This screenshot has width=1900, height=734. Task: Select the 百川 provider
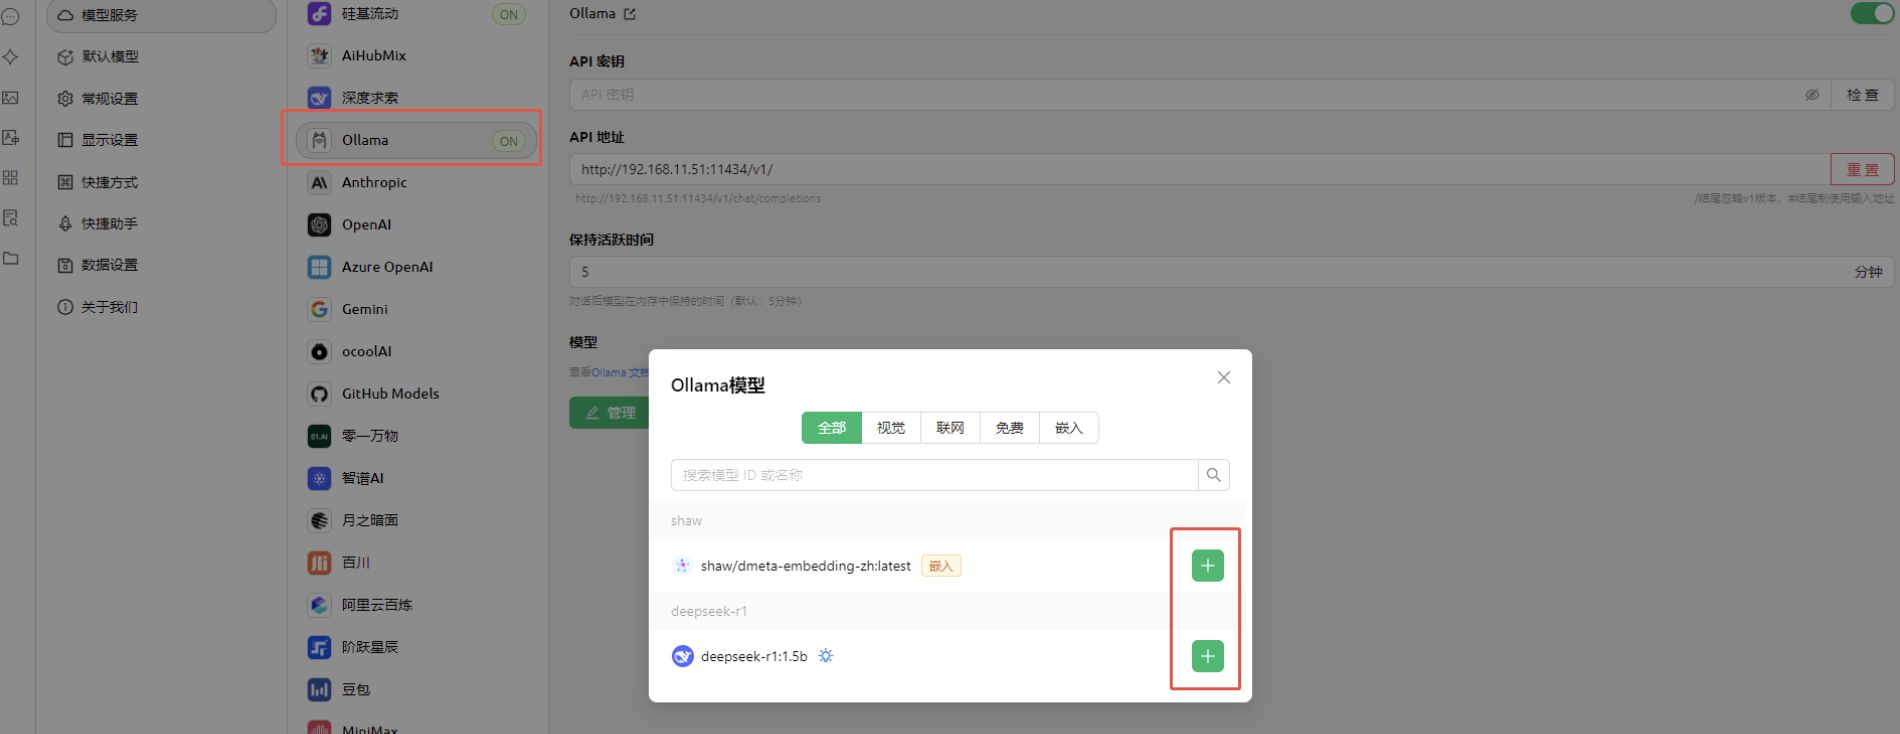[x=416, y=563]
